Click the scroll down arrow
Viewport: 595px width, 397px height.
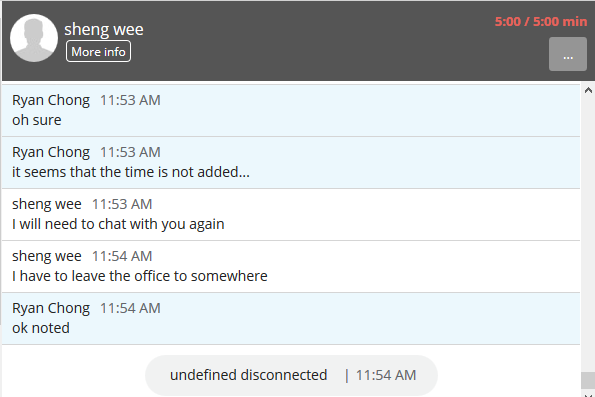(588, 395)
